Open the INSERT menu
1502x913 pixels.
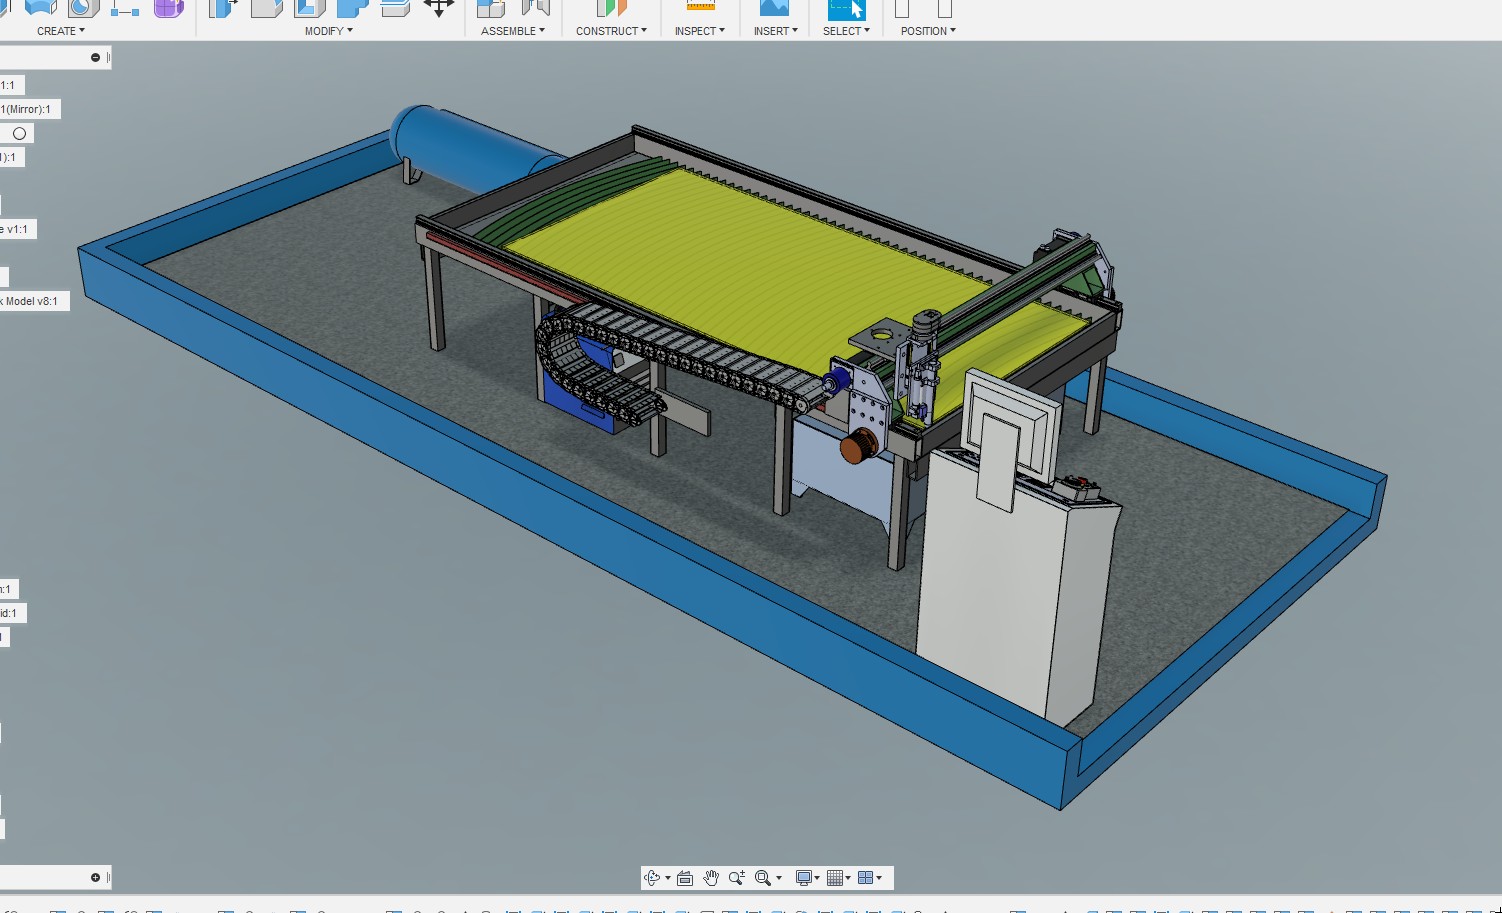click(775, 31)
